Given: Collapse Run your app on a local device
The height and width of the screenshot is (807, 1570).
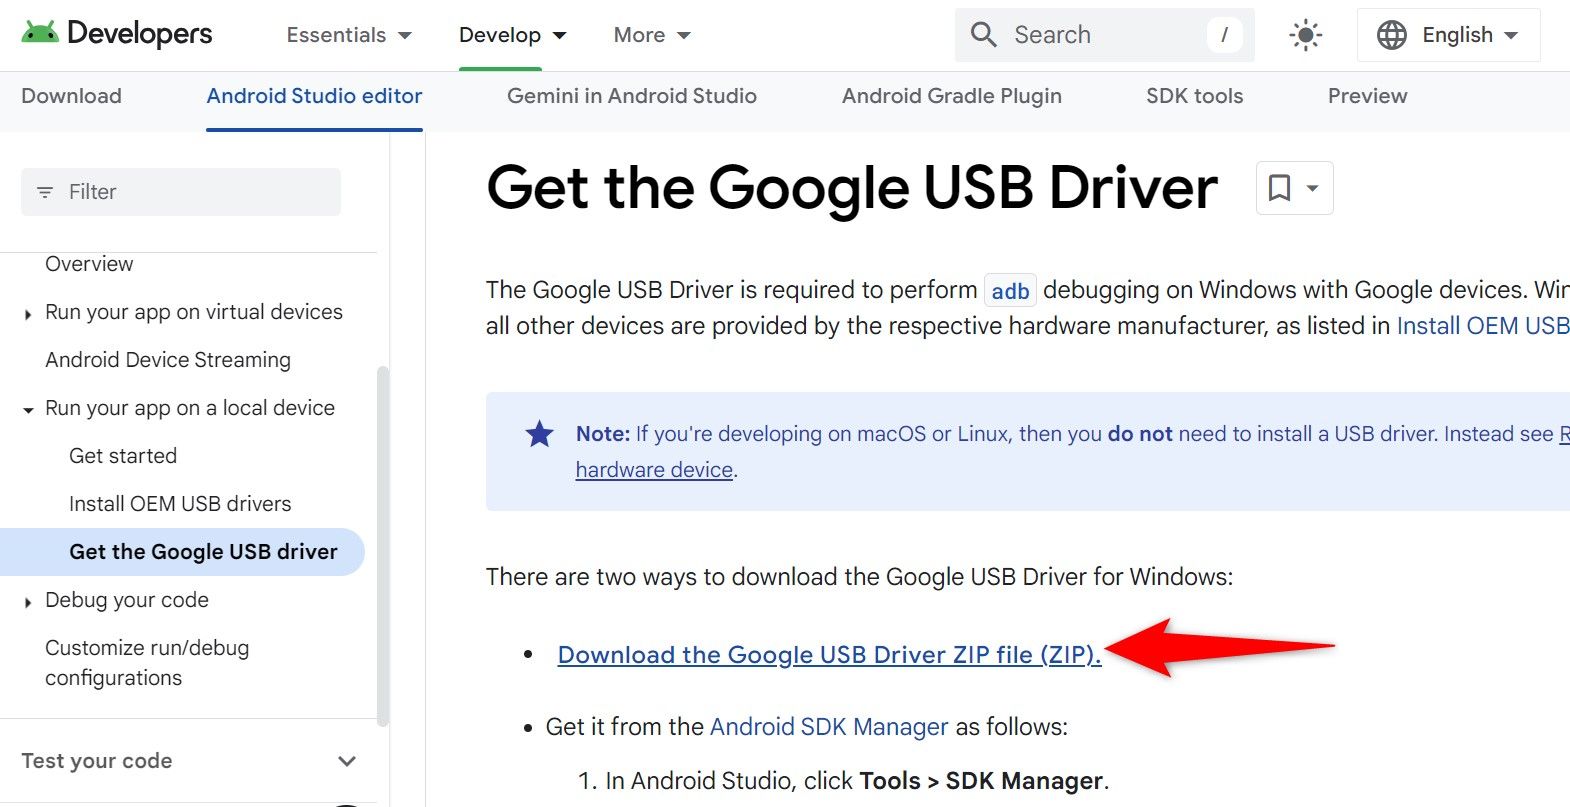Looking at the screenshot, I should (28, 409).
